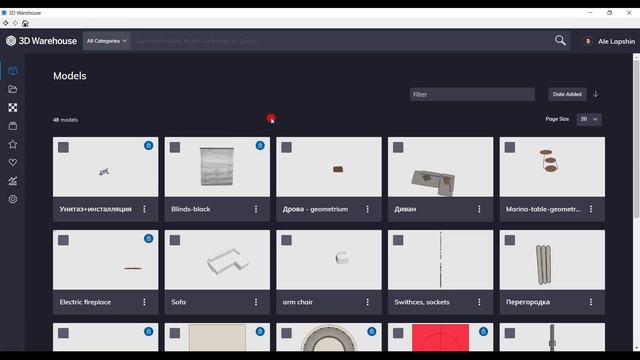Select checkbox on arm chair card
The height and width of the screenshot is (360, 640).
(287, 240)
